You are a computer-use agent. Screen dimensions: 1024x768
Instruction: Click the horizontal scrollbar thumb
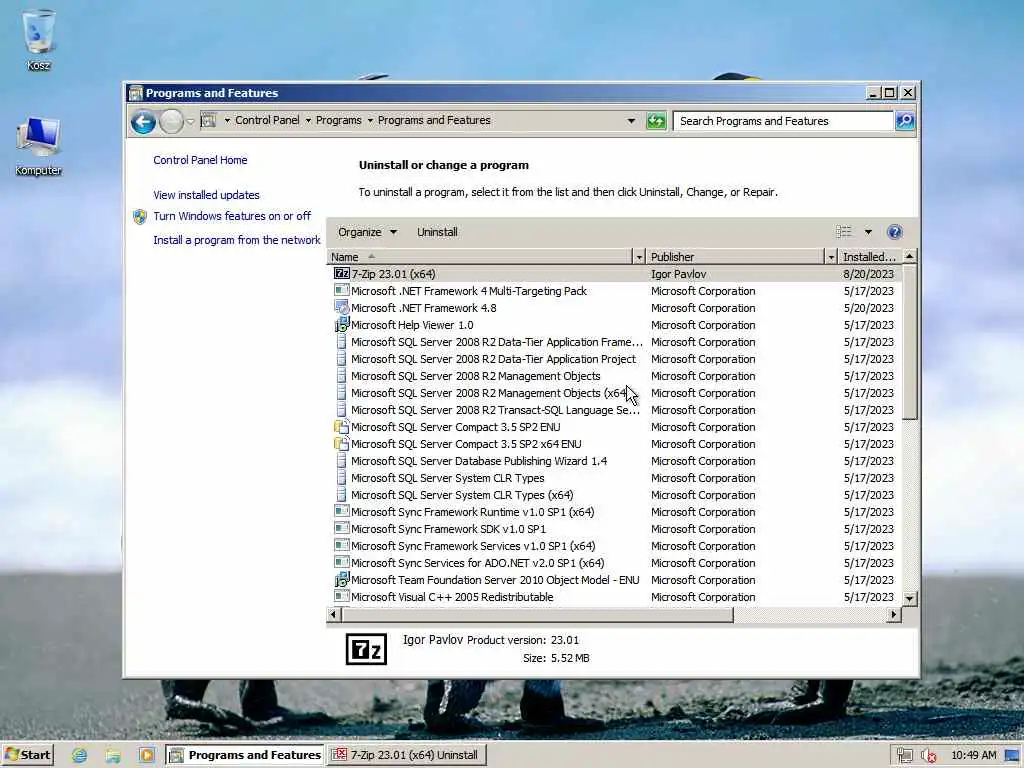coord(537,615)
